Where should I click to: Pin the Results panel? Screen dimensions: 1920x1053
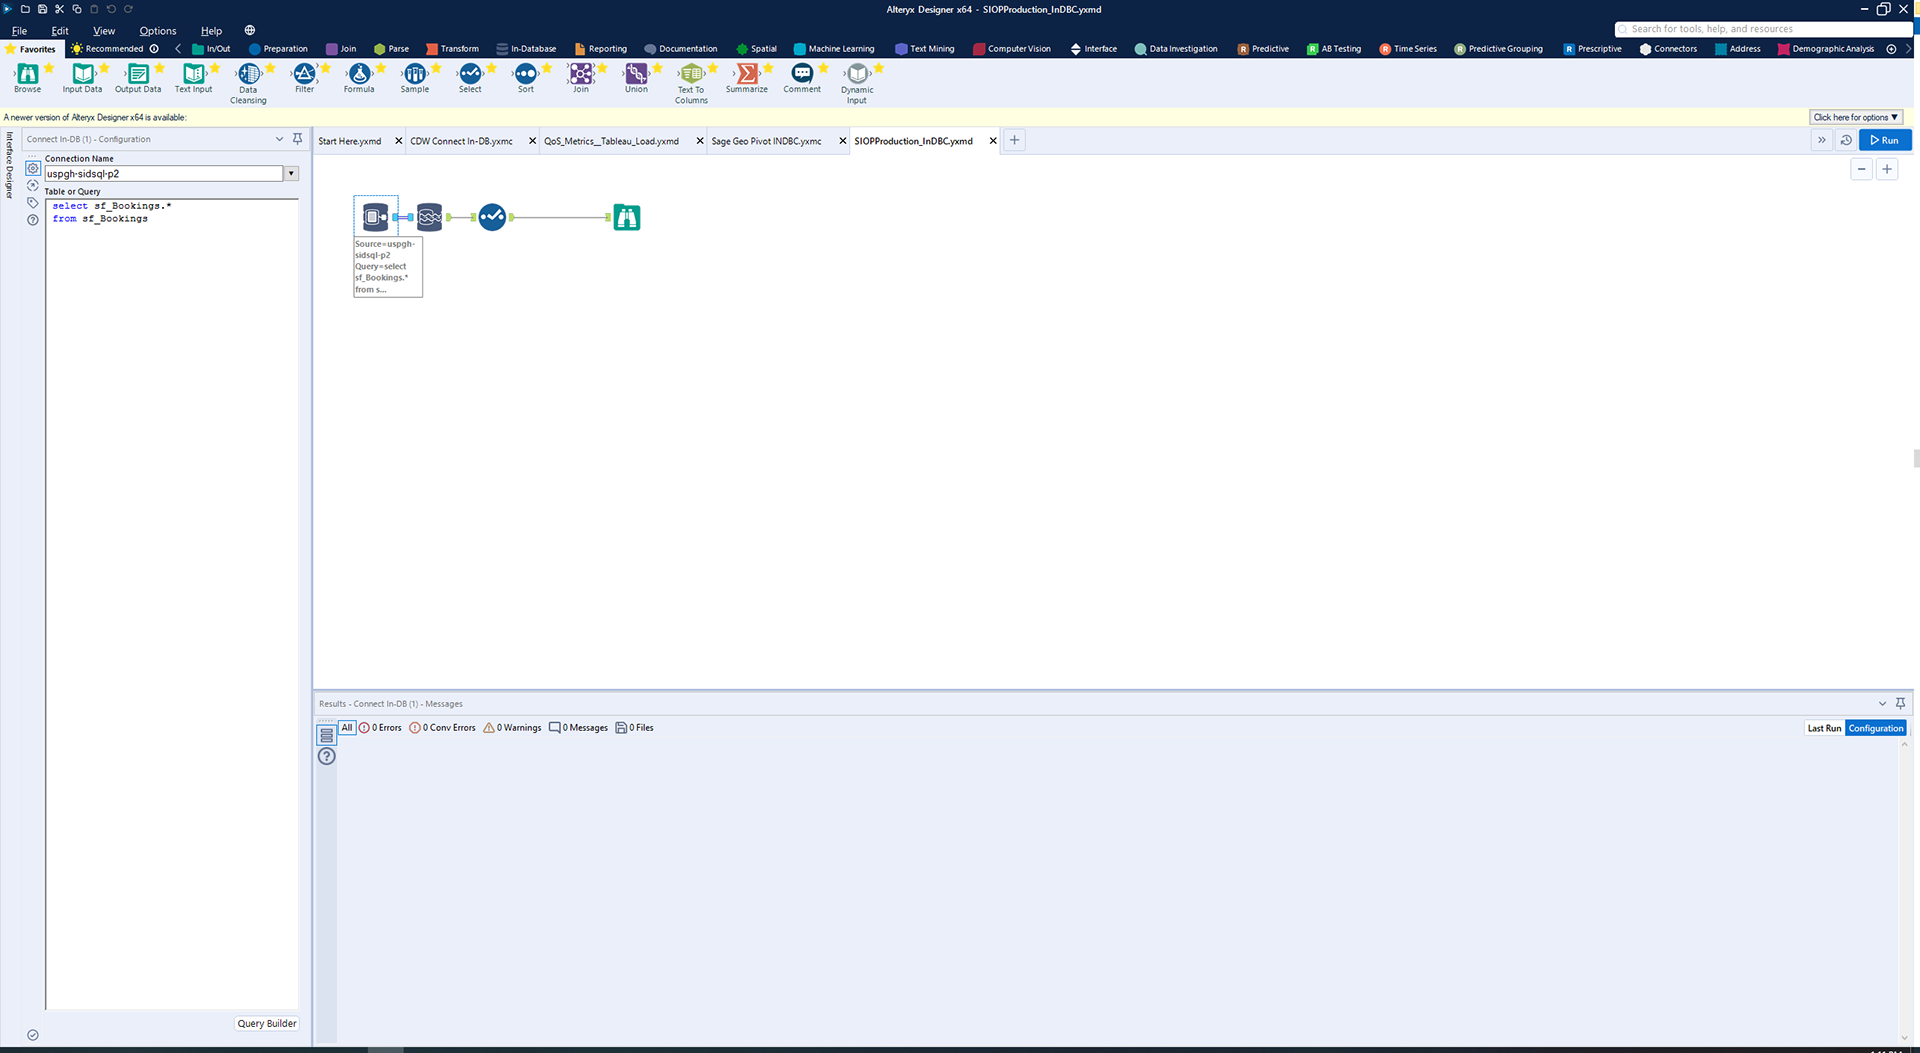(x=1900, y=703)
